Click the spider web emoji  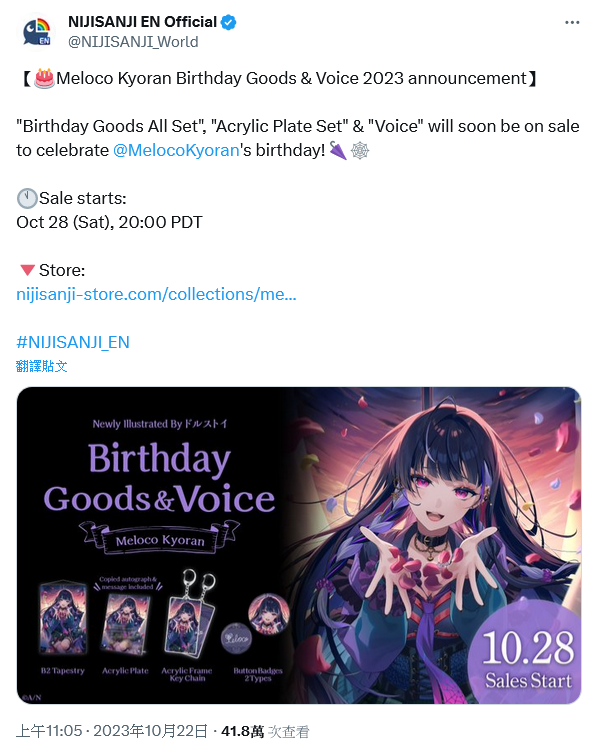coord(360,150)
